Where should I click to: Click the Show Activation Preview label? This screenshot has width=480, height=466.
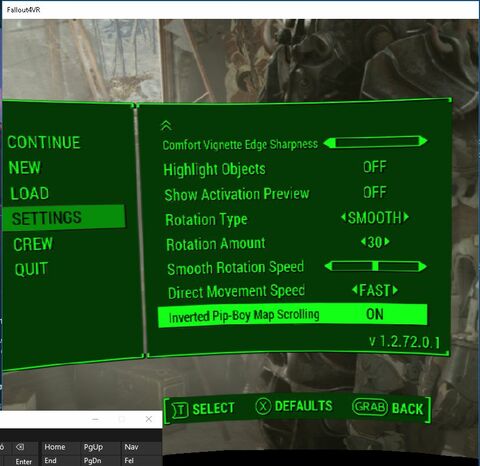pos(237,194)
